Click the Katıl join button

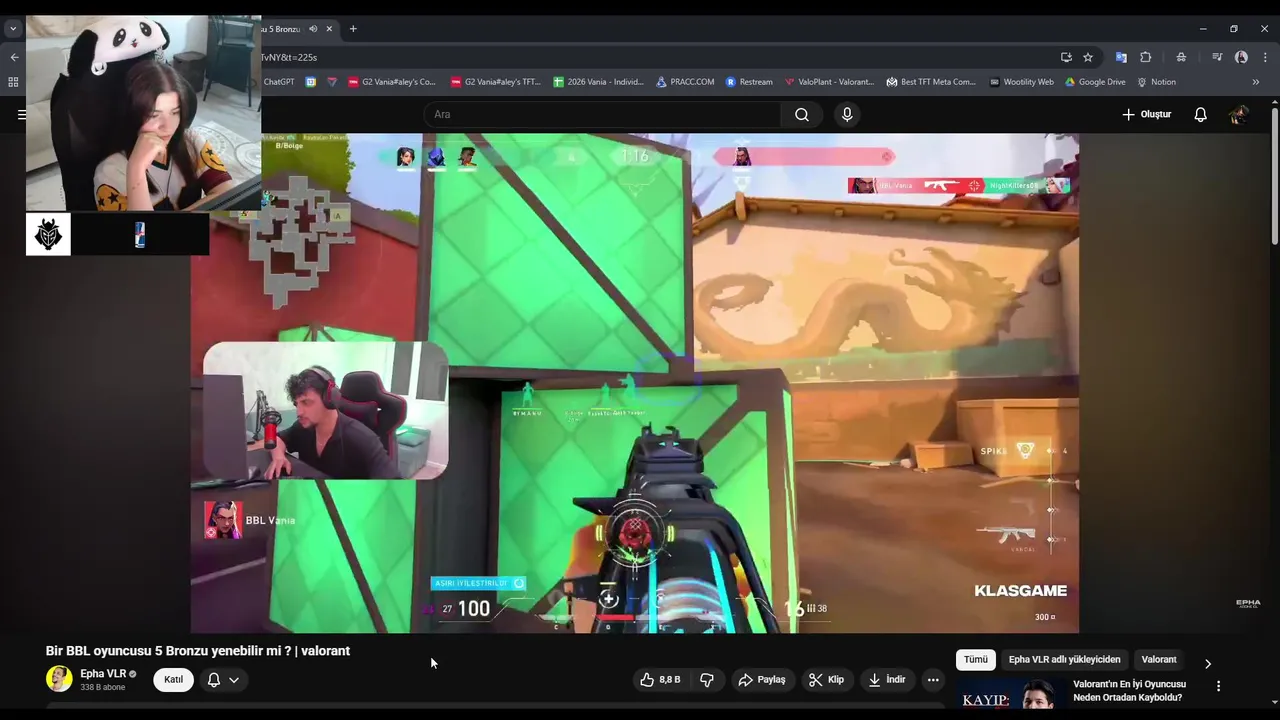coord(173,680)
